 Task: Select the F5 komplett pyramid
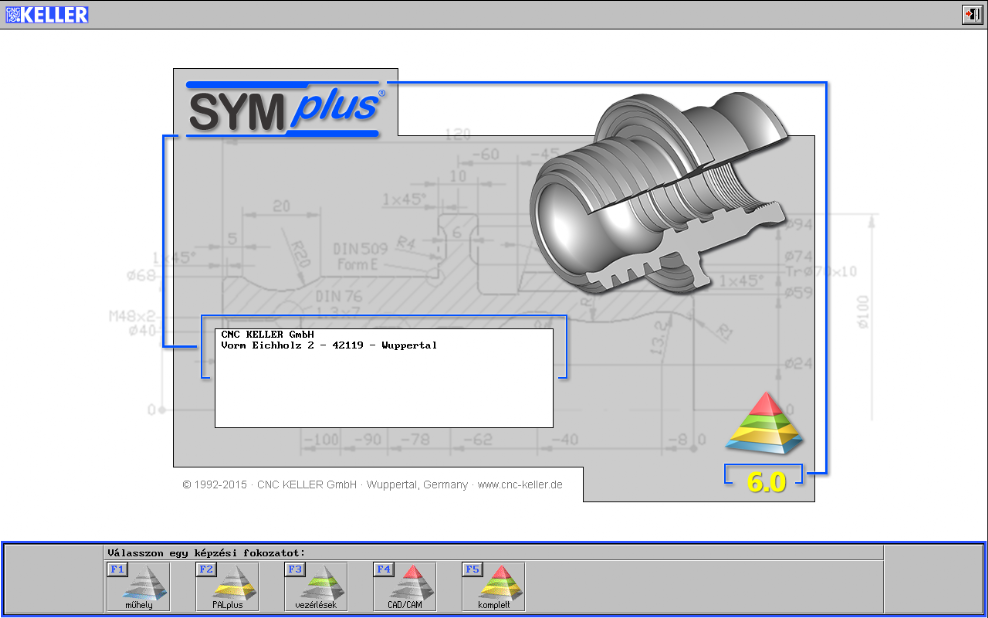point(493,587)
